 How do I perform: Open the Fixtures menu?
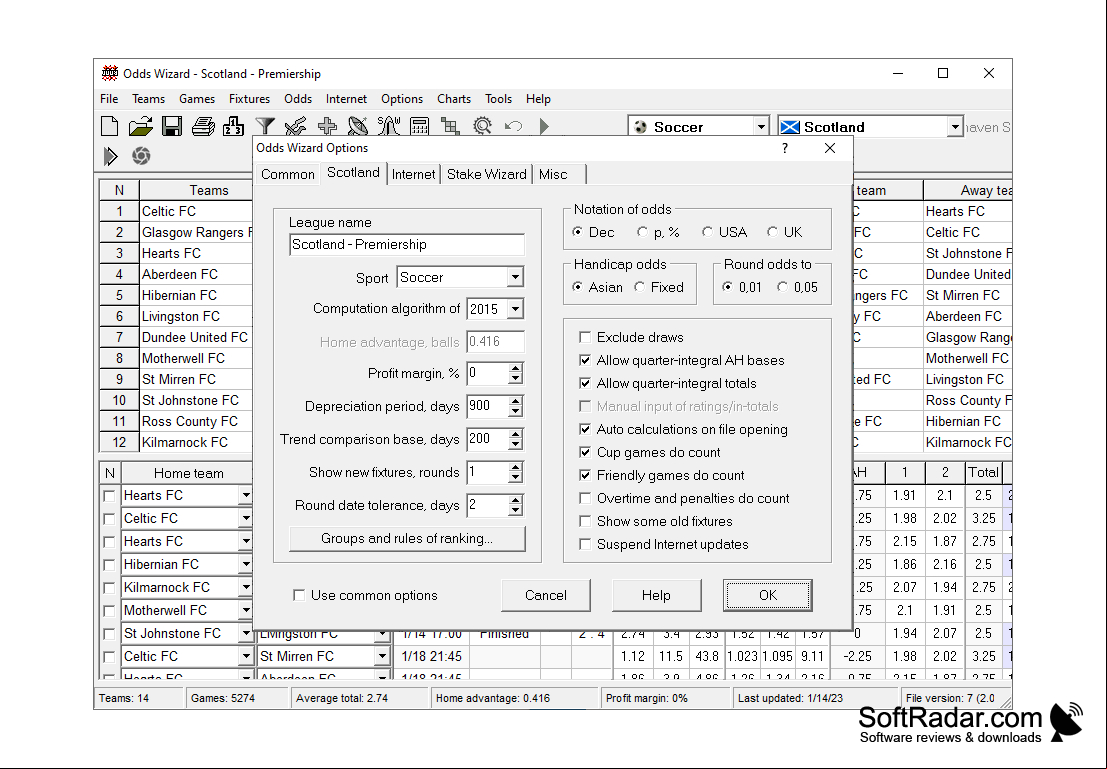[x=249, y=99]
